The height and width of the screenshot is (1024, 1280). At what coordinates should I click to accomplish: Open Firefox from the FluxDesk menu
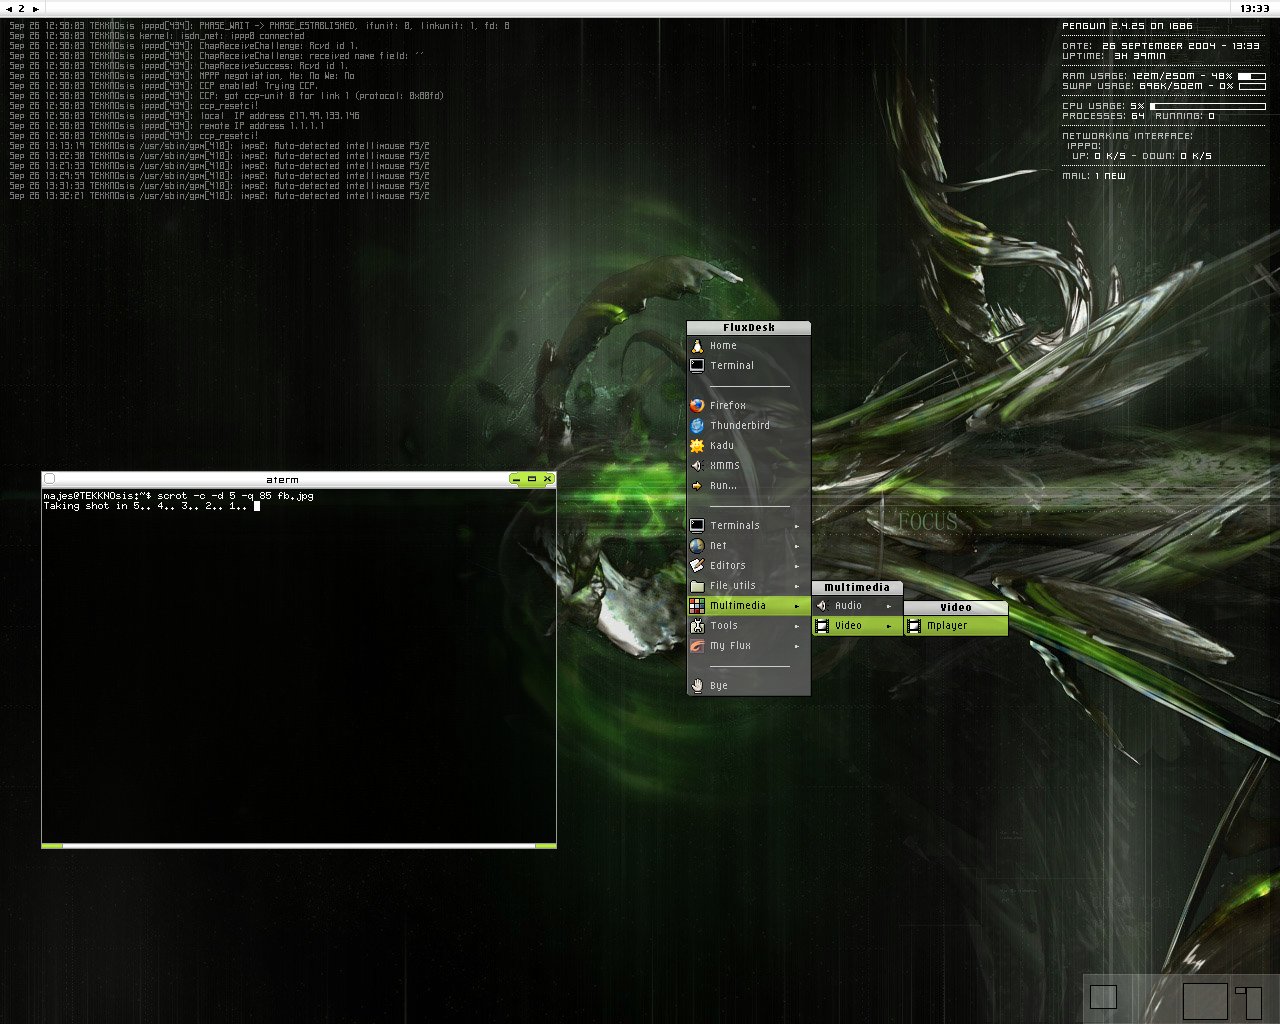pos(728,406)
